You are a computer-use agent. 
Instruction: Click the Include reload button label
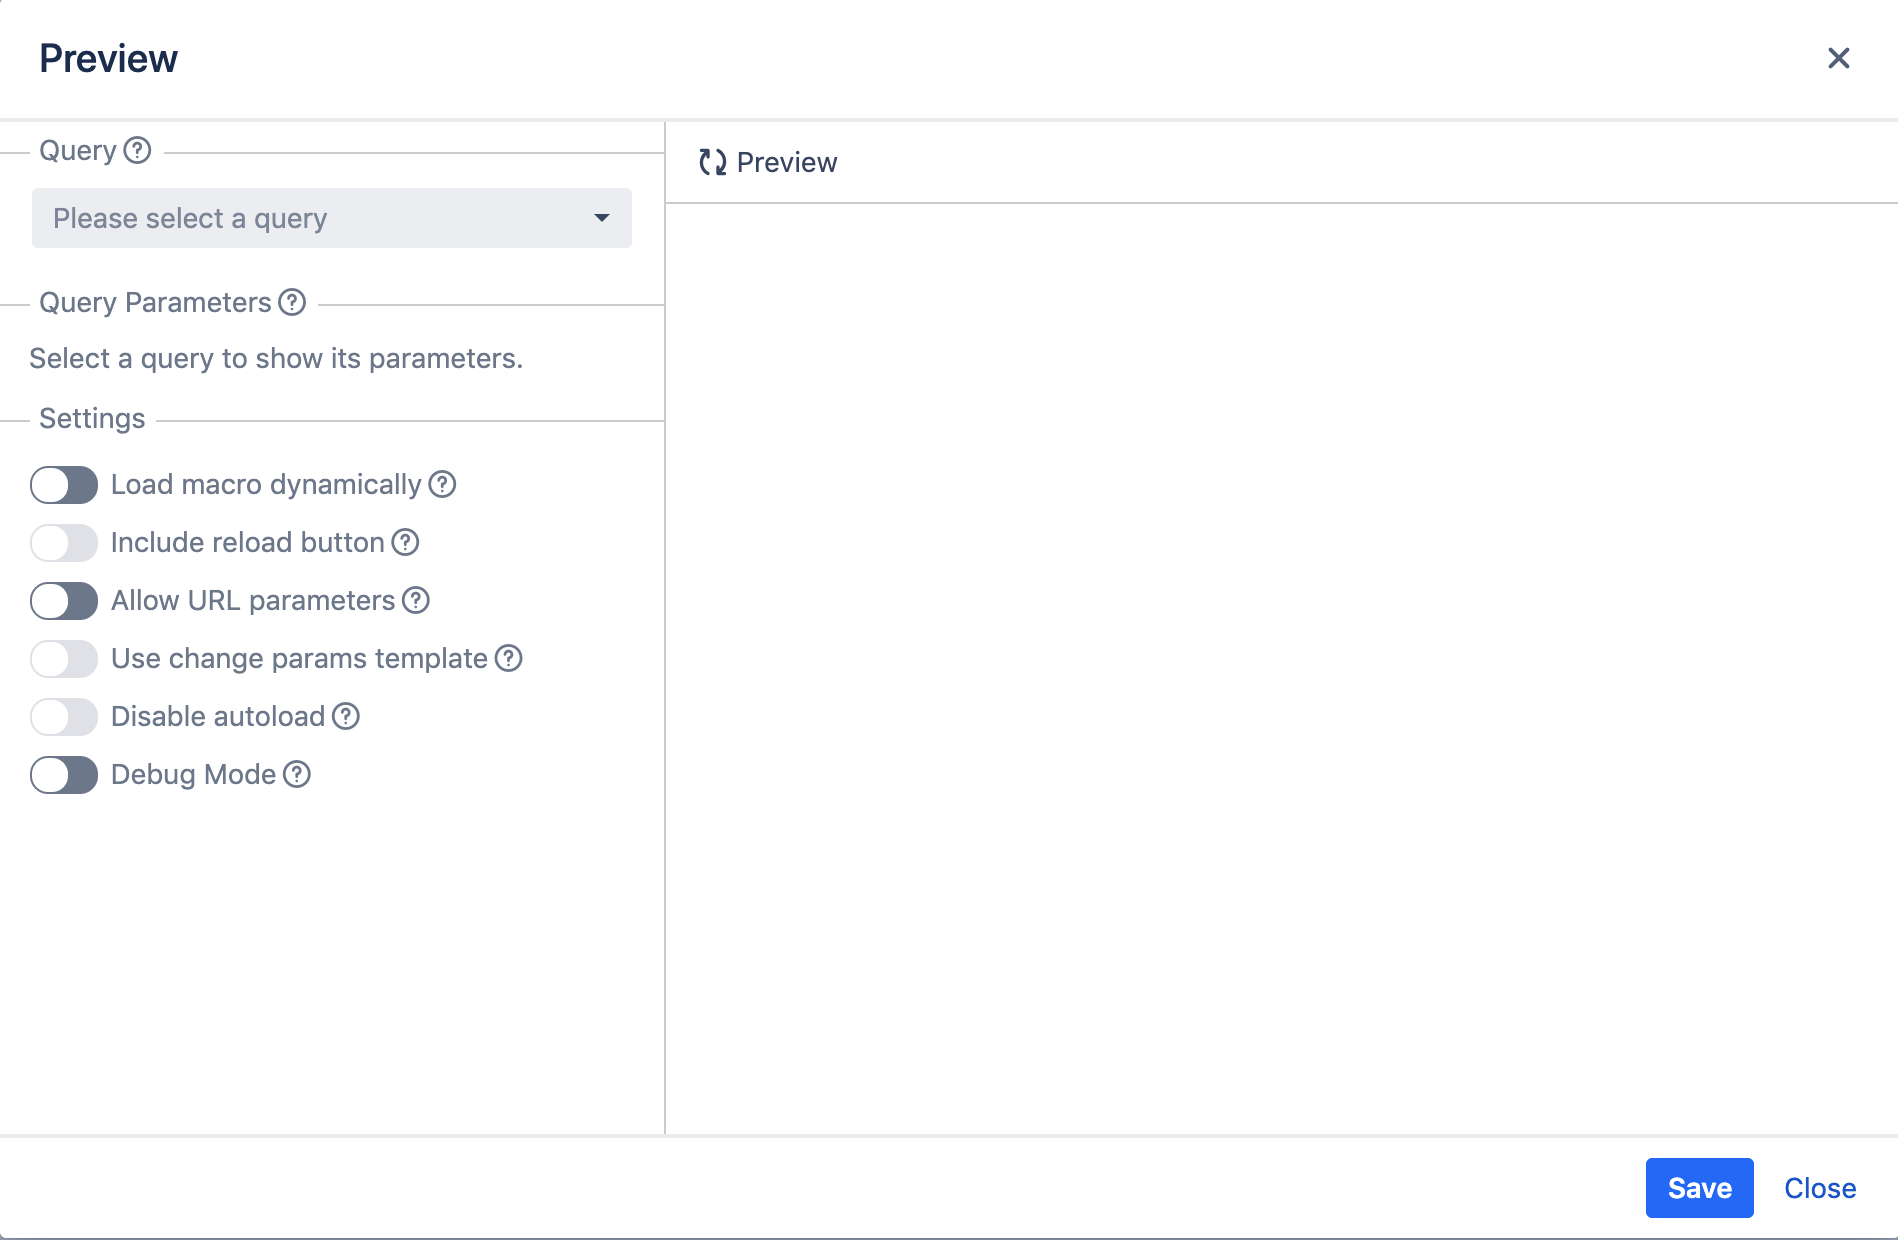(x=248, y=543)
